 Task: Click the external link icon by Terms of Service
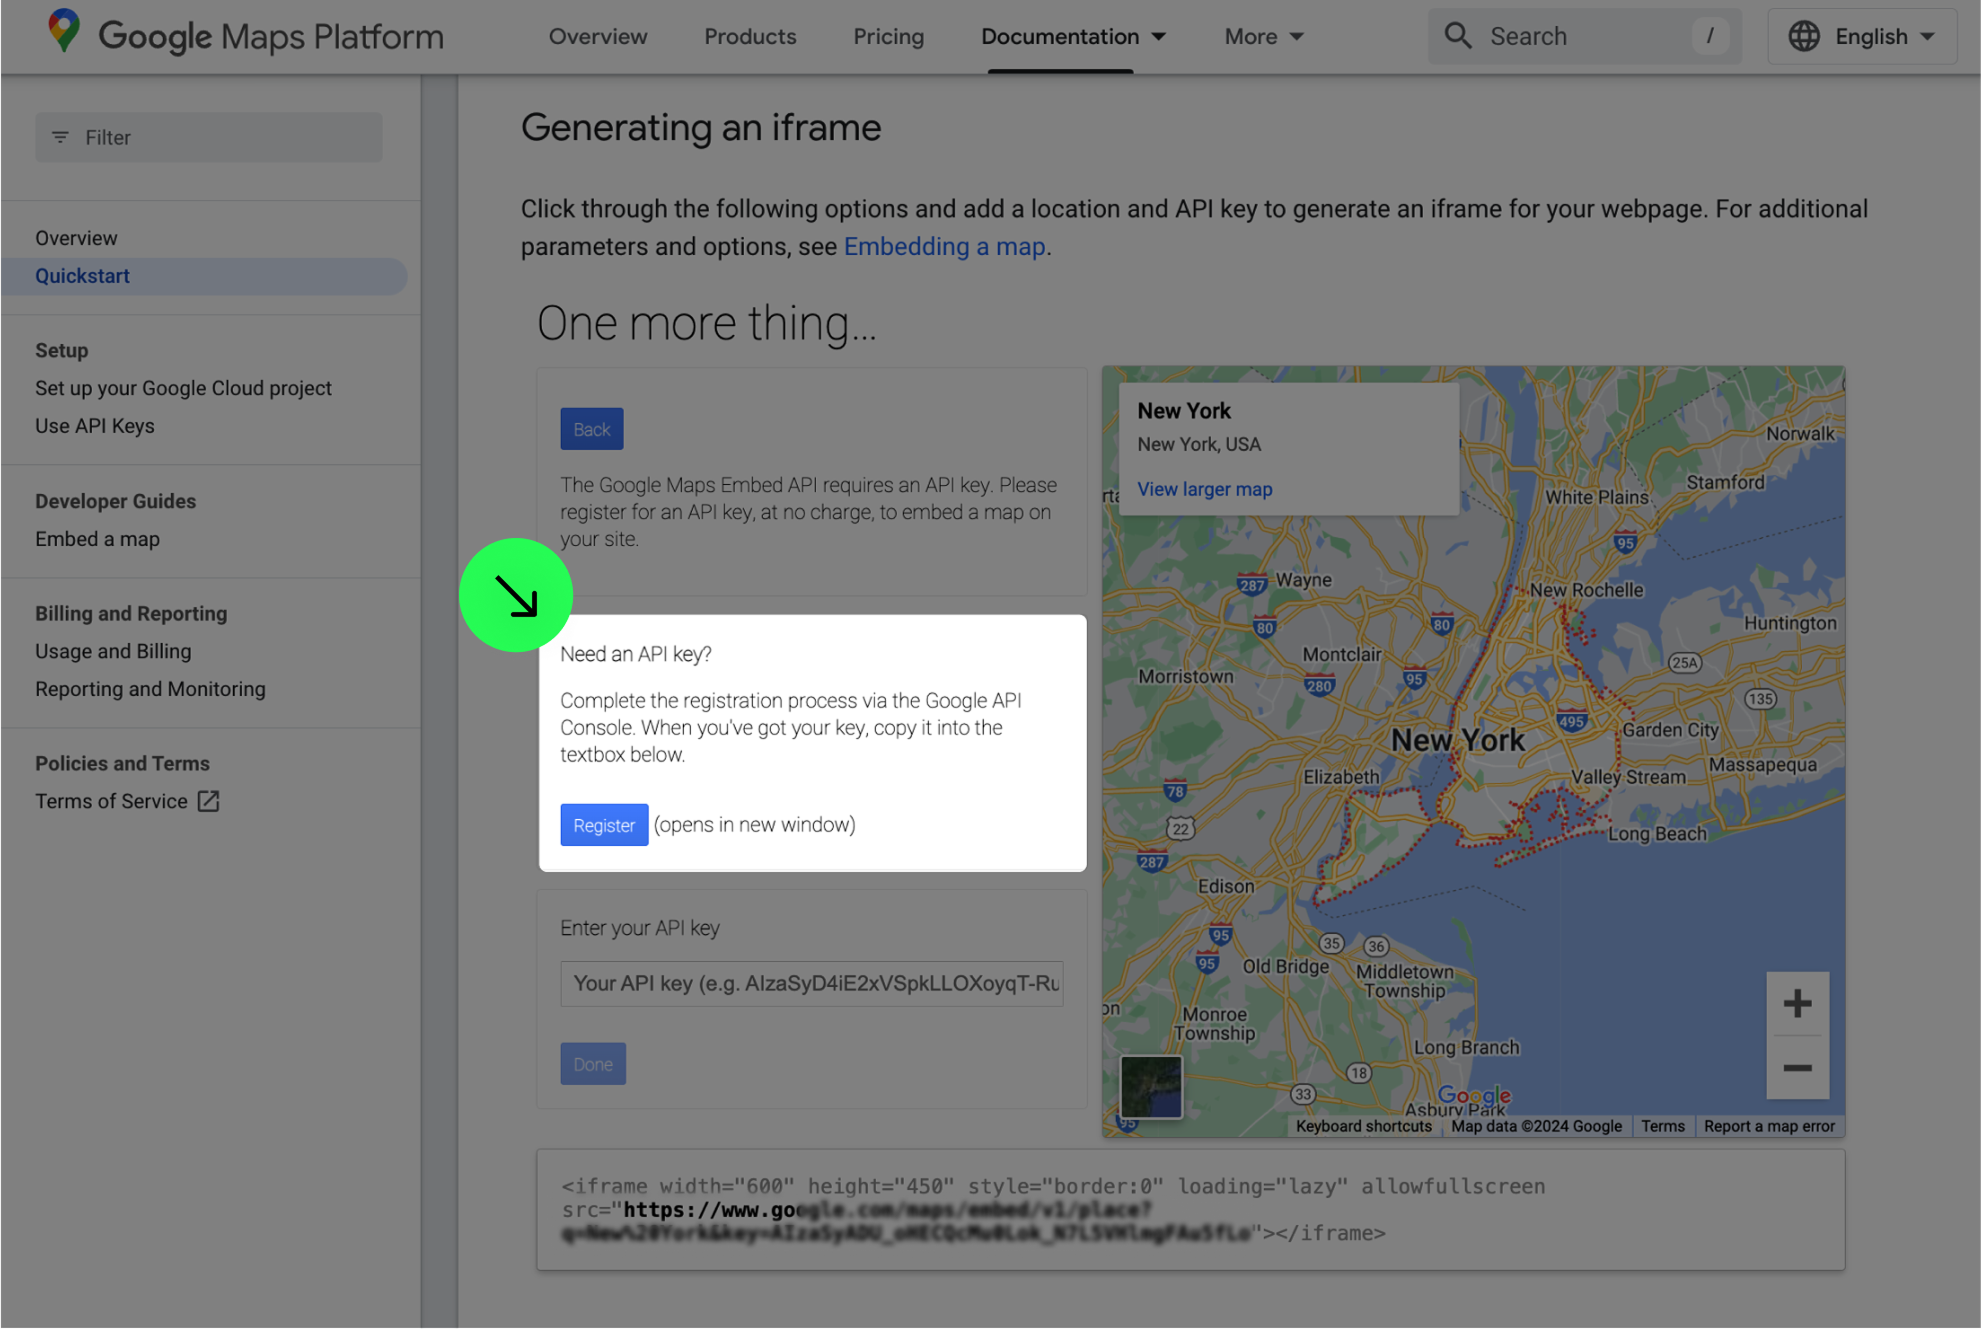pos(208,801)
